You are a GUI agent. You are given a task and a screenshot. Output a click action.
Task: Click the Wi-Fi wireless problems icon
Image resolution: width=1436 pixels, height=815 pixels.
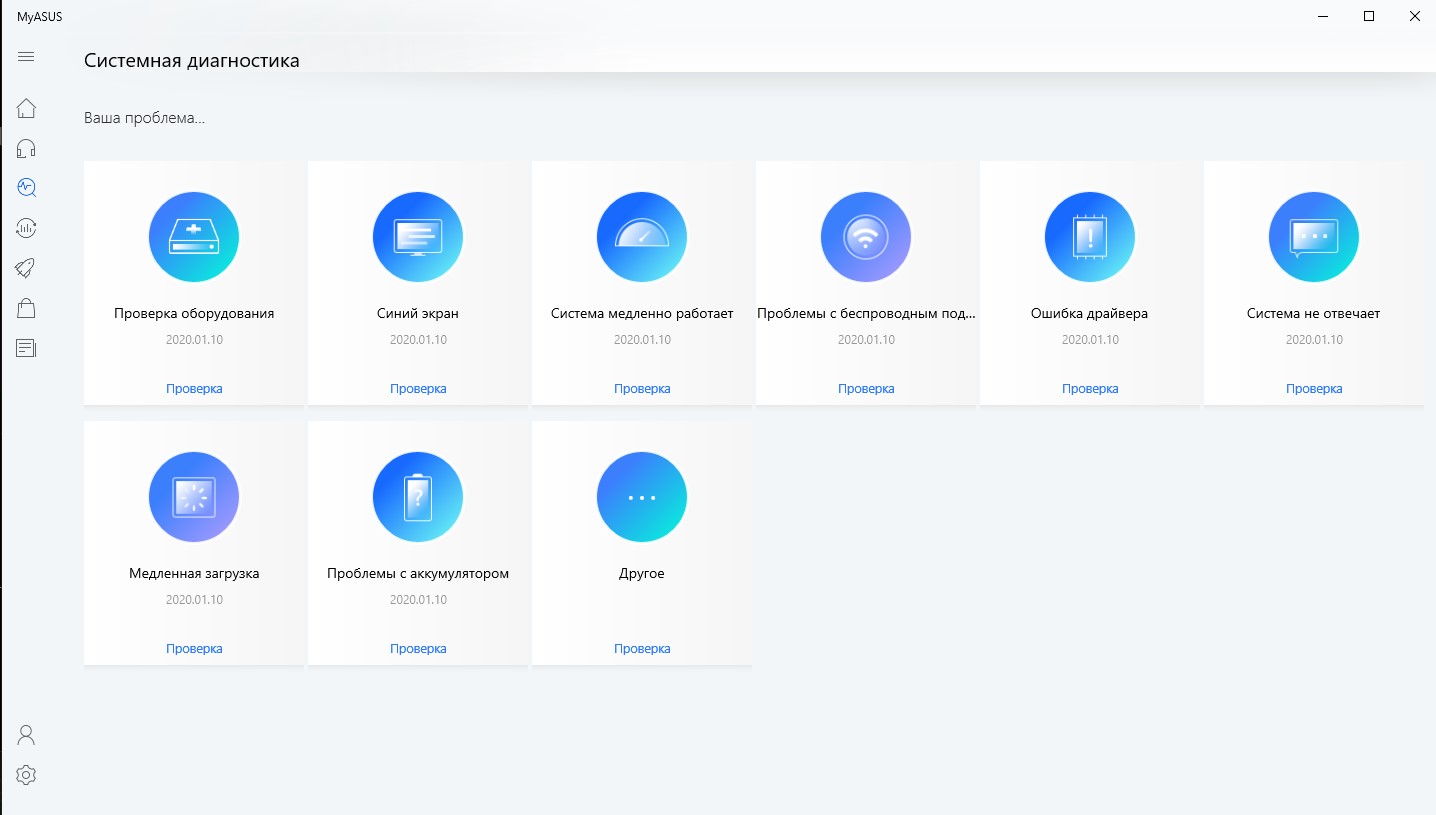(866, 237)
